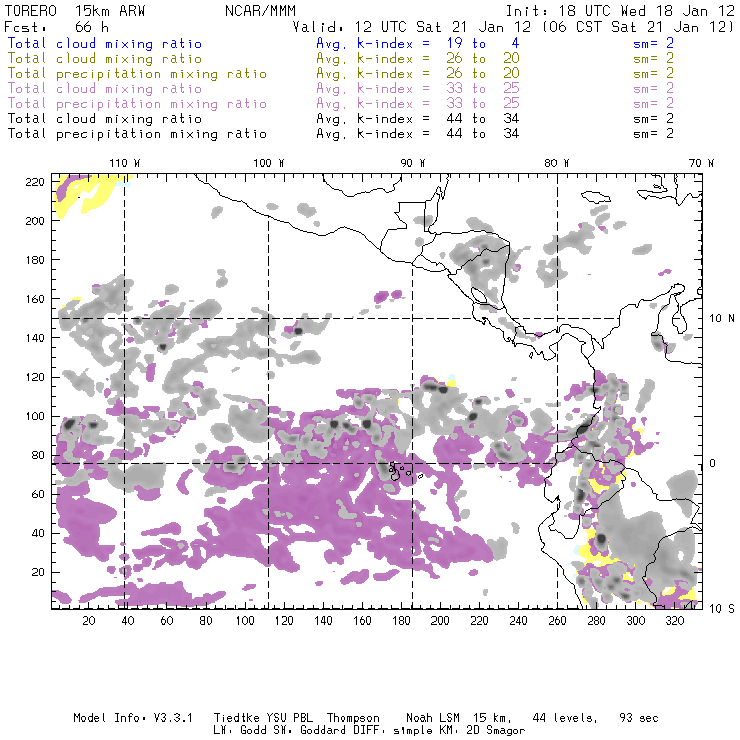The height and width of the screenshot is (740, 740).
Task: Click the blue Total cloud mixing ratio legend
Action: 104,44
